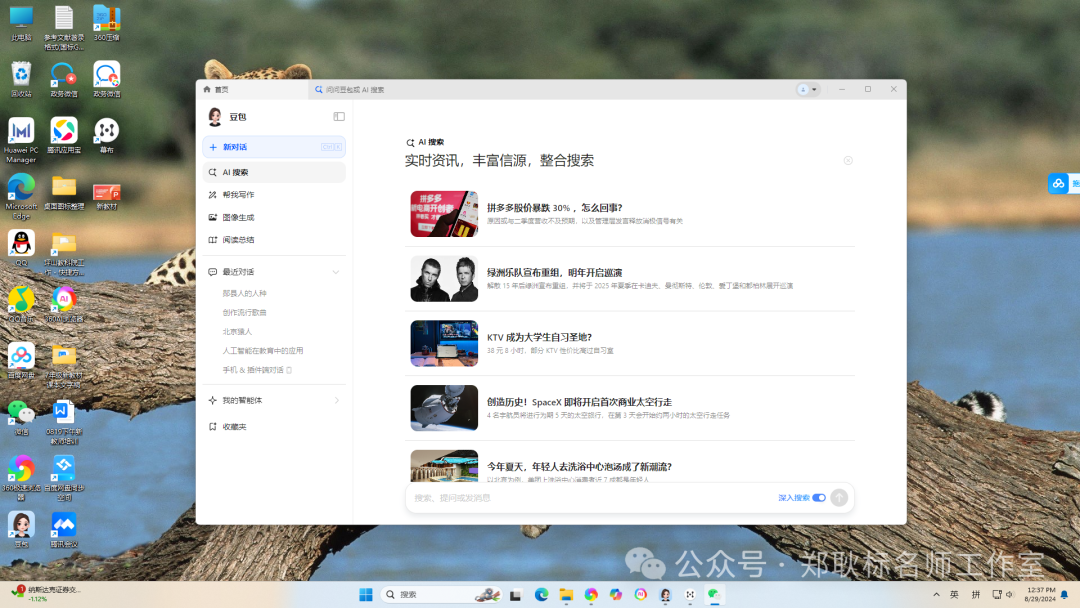Image resolution: width=1080 pixels, height=608 pixels.
Task: Select the 百度网盘 desktop icon
Action: tap(21, 361)
